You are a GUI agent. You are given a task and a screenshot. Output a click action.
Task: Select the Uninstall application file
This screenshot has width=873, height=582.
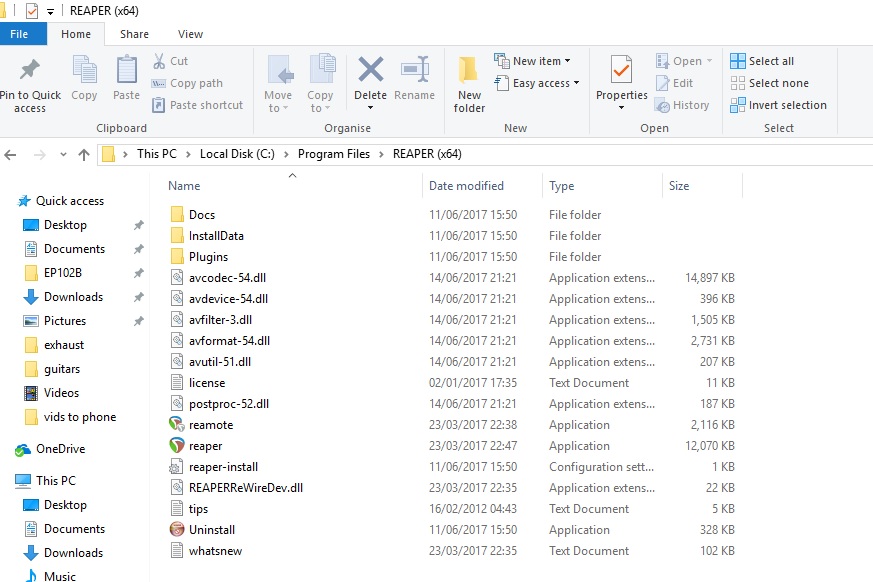tap(211, 530)
